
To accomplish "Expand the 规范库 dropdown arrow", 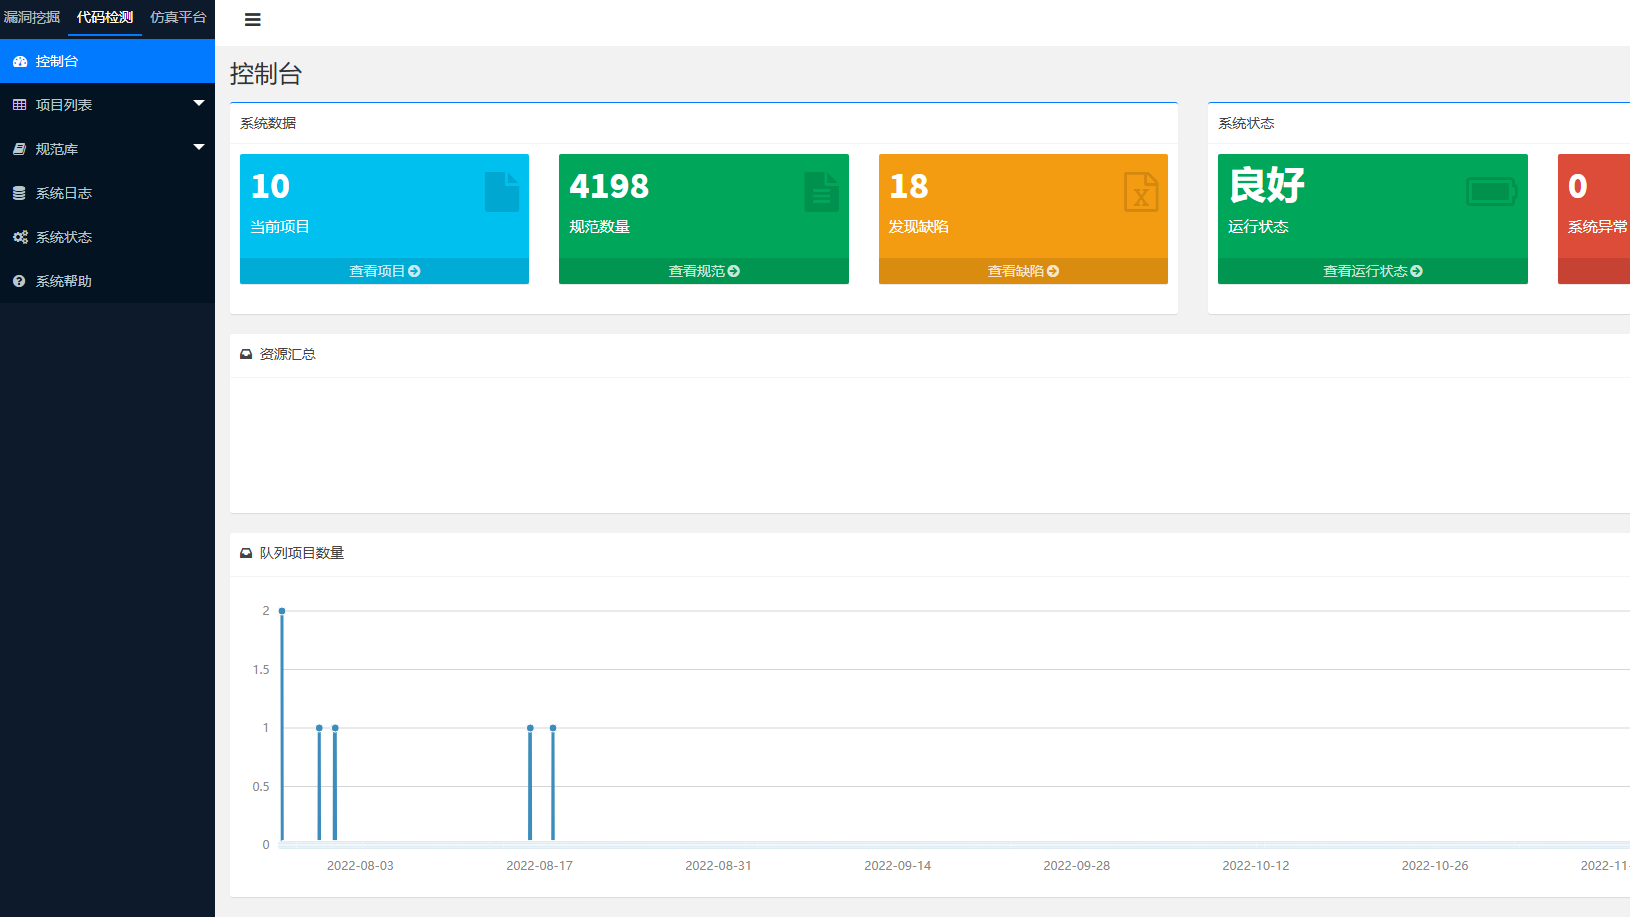I will point(199,147).
